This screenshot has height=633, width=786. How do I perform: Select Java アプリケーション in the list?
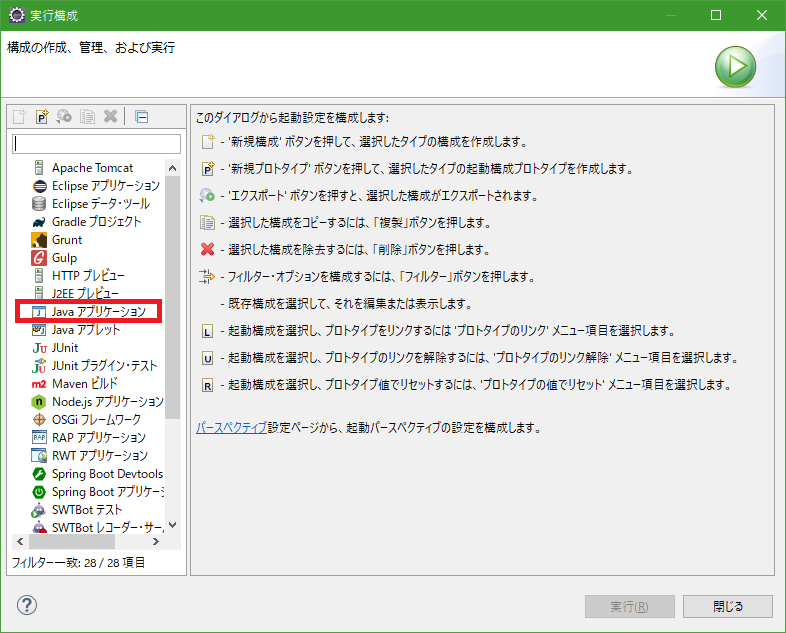98,312
